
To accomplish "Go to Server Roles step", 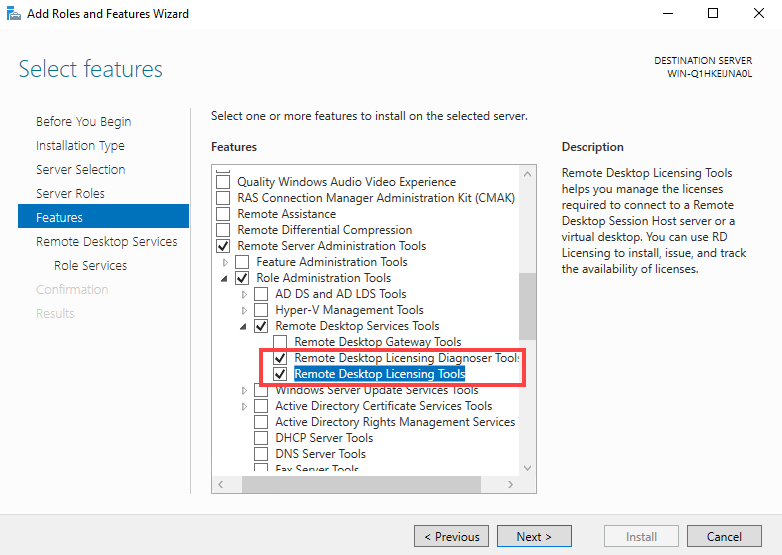I will click(x=70, y=193).
